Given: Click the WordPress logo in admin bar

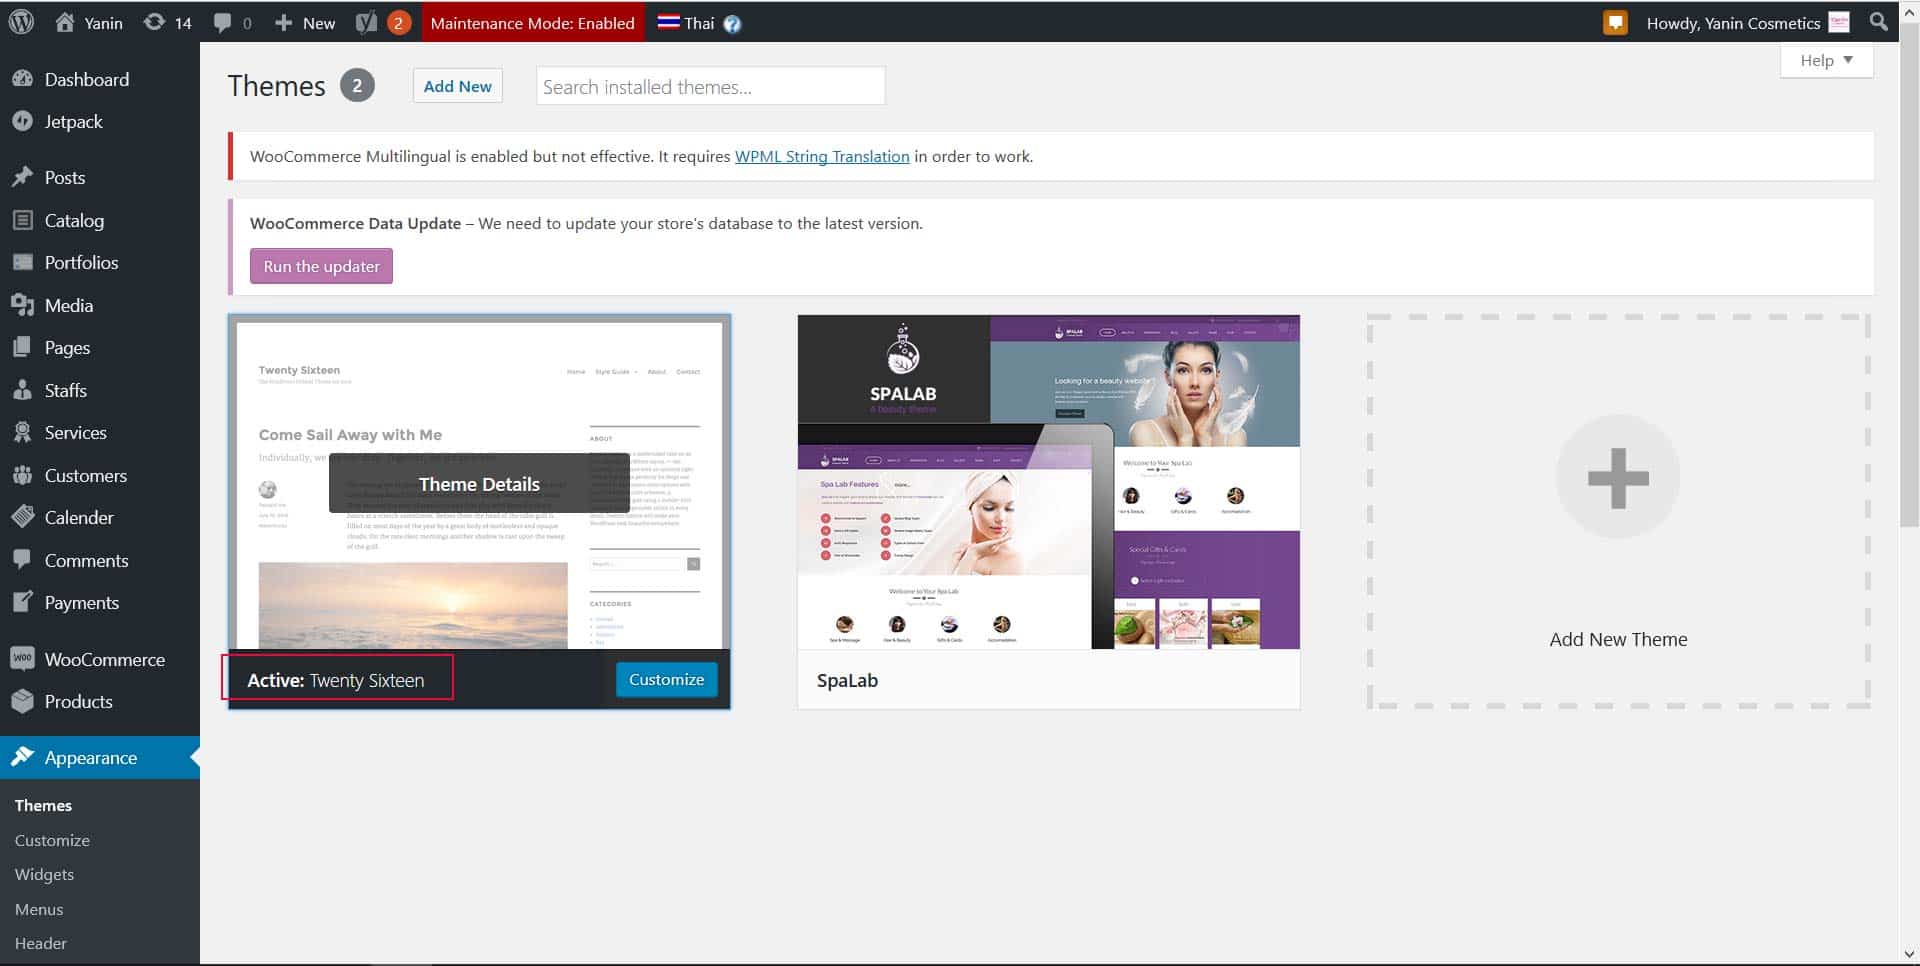Looking at the screenshot, I should tap(21, 22).
